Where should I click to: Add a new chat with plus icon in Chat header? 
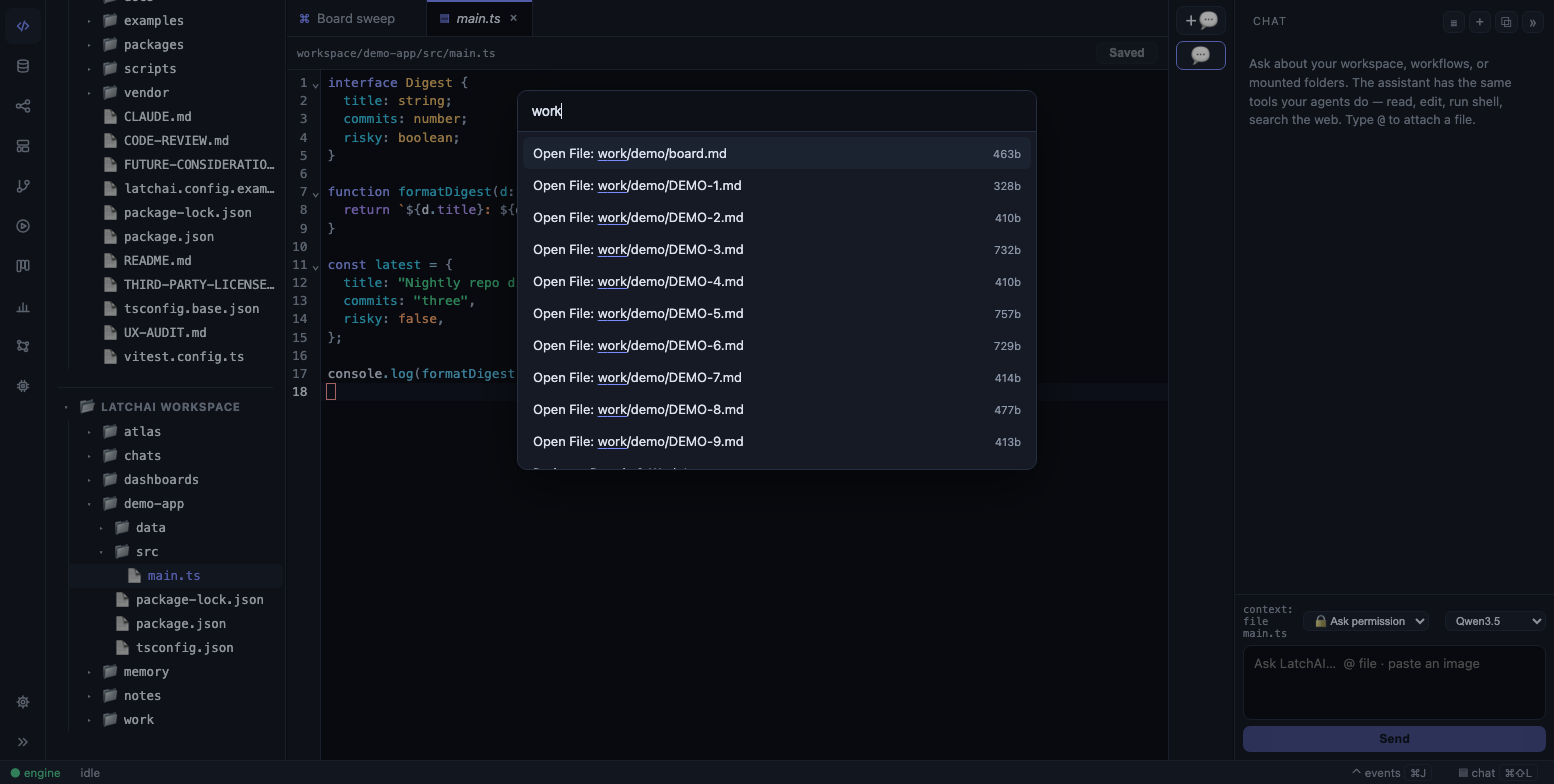pyautogui.click(x=1480, y=22)
